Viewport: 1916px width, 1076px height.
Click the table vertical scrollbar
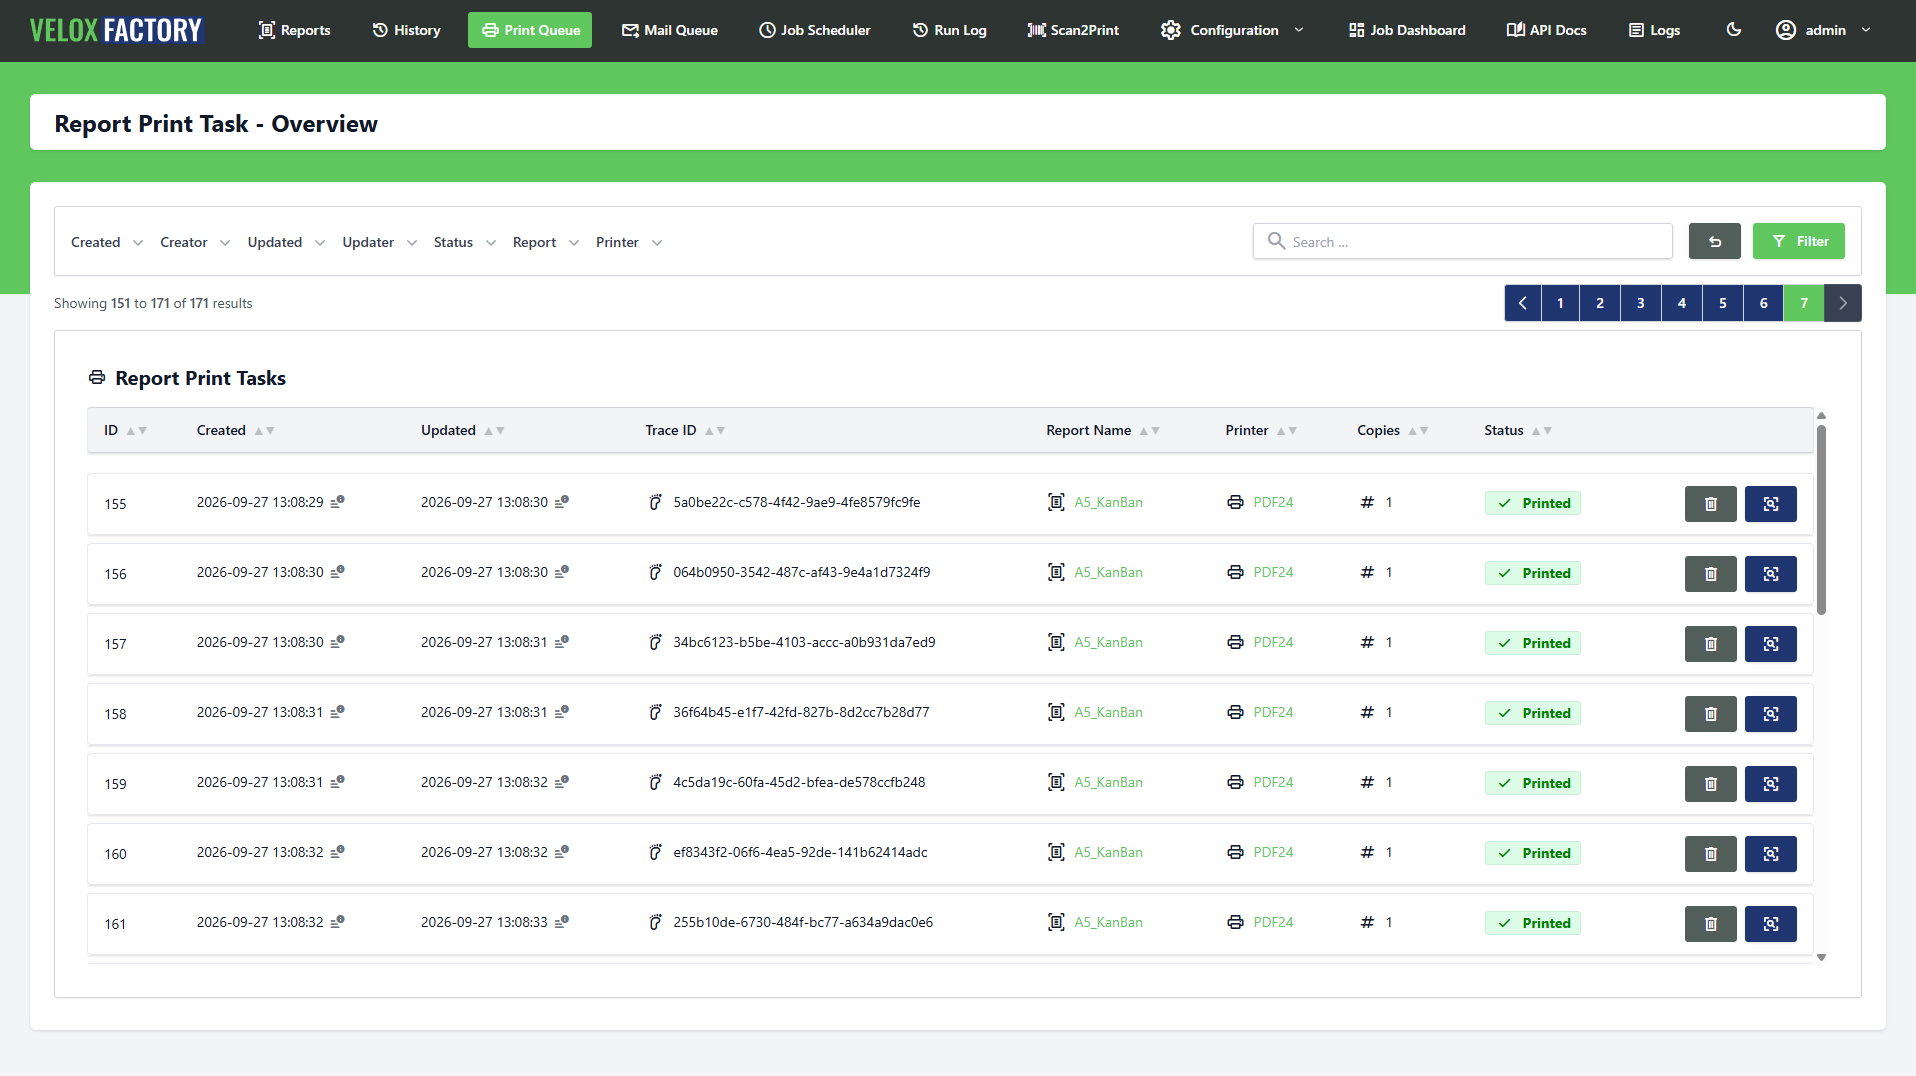pos(1822,520)
